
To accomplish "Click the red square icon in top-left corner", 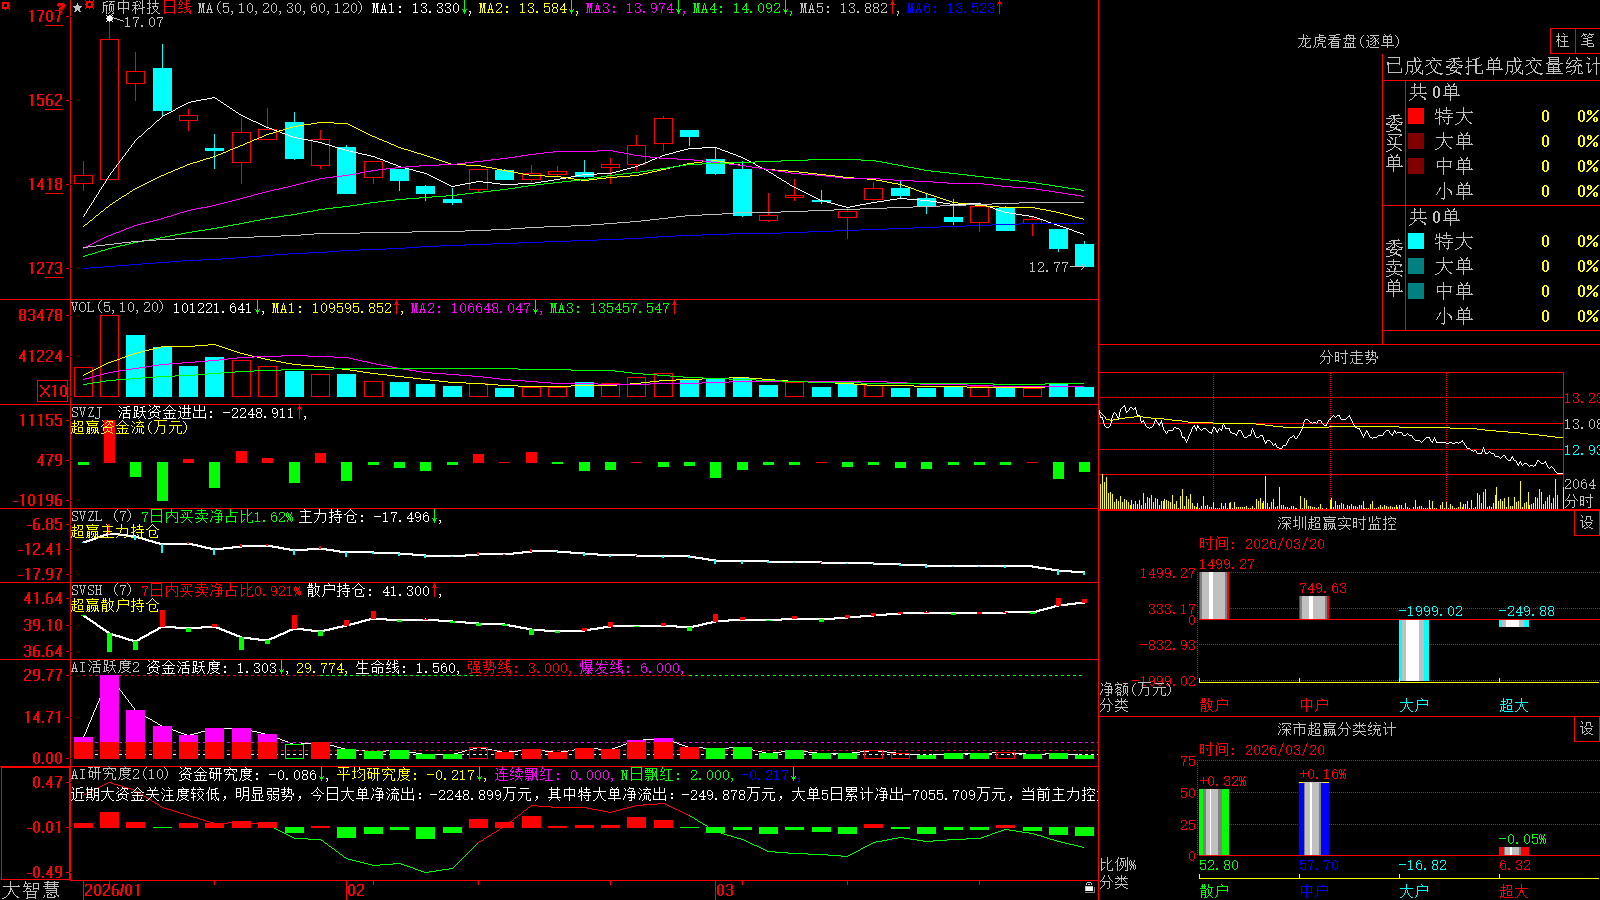I will pos(6,6).
